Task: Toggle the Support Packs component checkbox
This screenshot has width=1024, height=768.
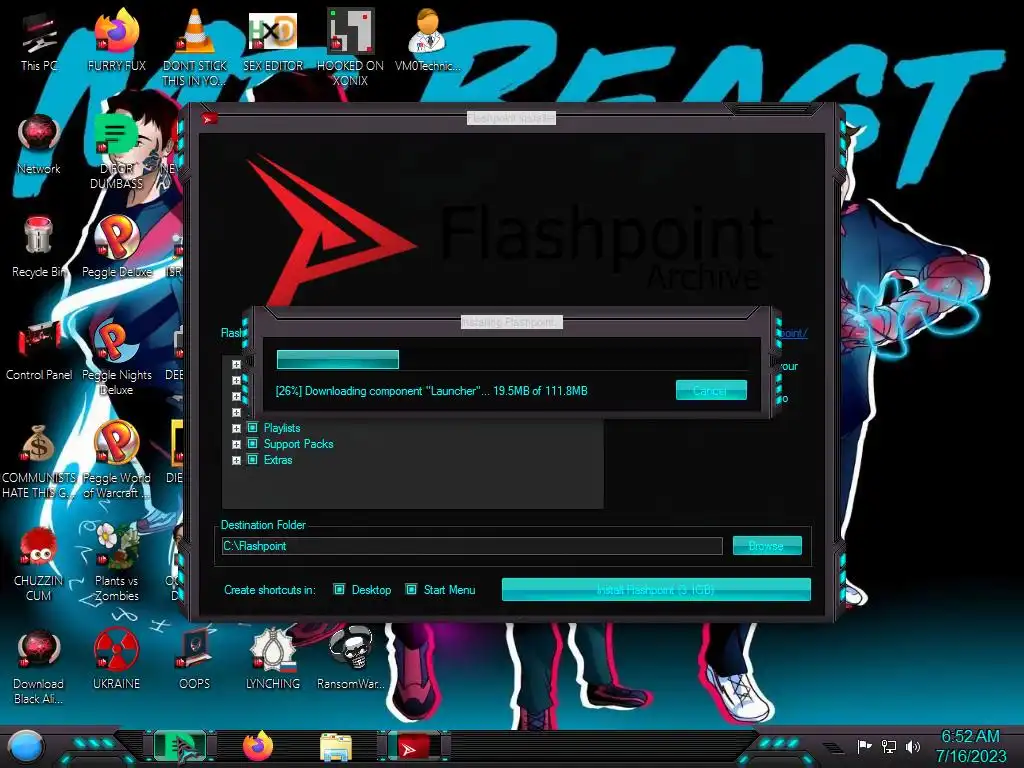Action: tap(253, 444)
